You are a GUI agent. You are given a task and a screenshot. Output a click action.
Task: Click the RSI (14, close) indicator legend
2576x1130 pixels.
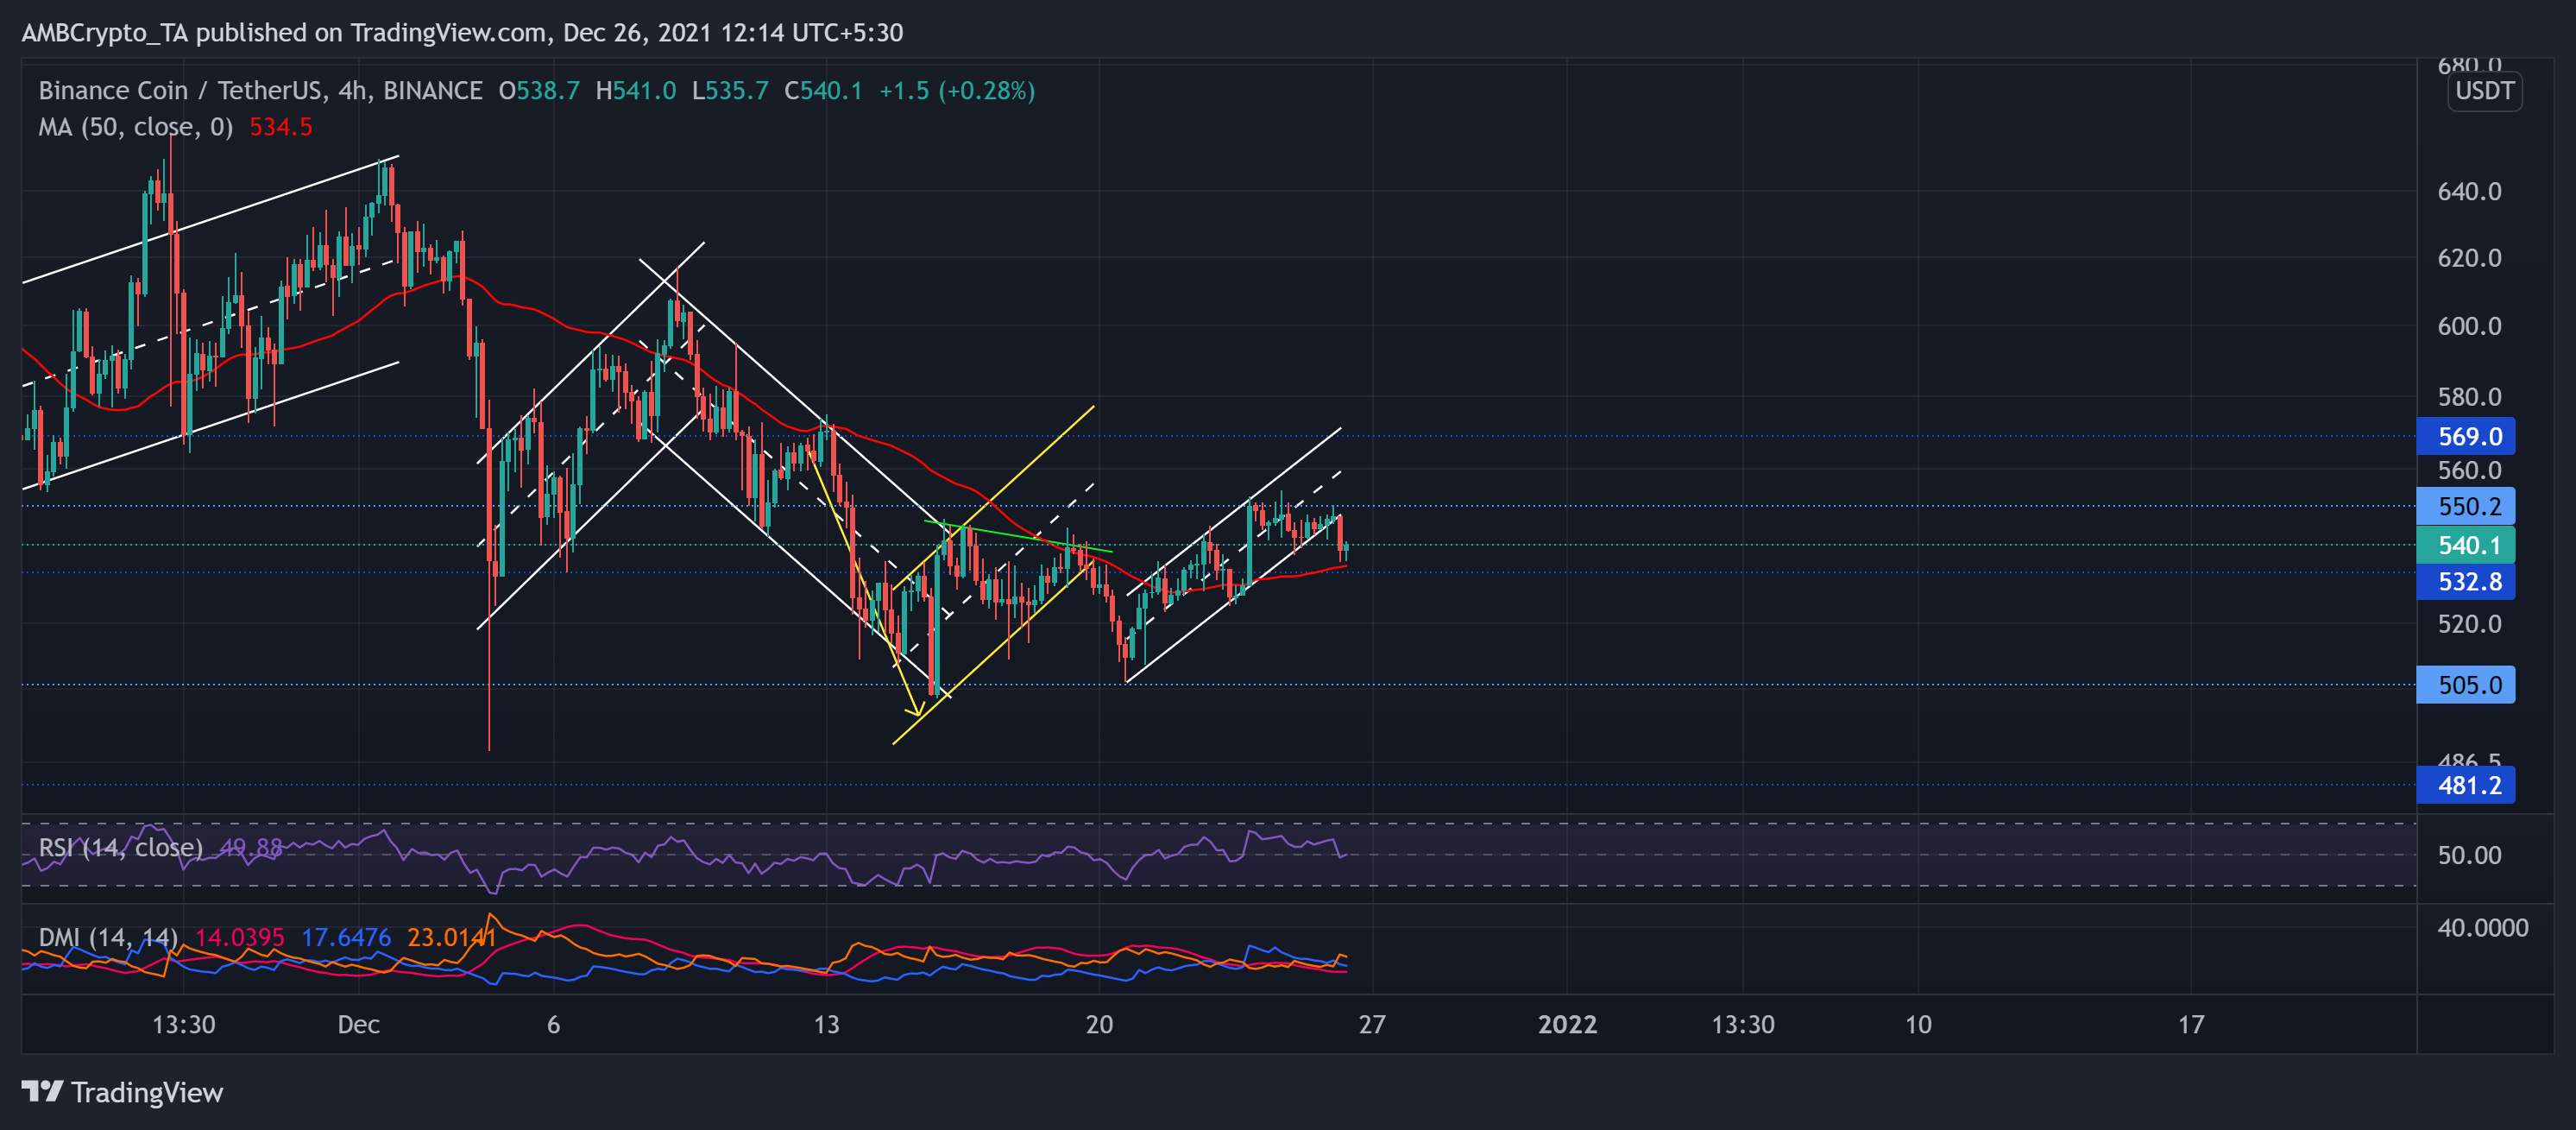(120, 848)
